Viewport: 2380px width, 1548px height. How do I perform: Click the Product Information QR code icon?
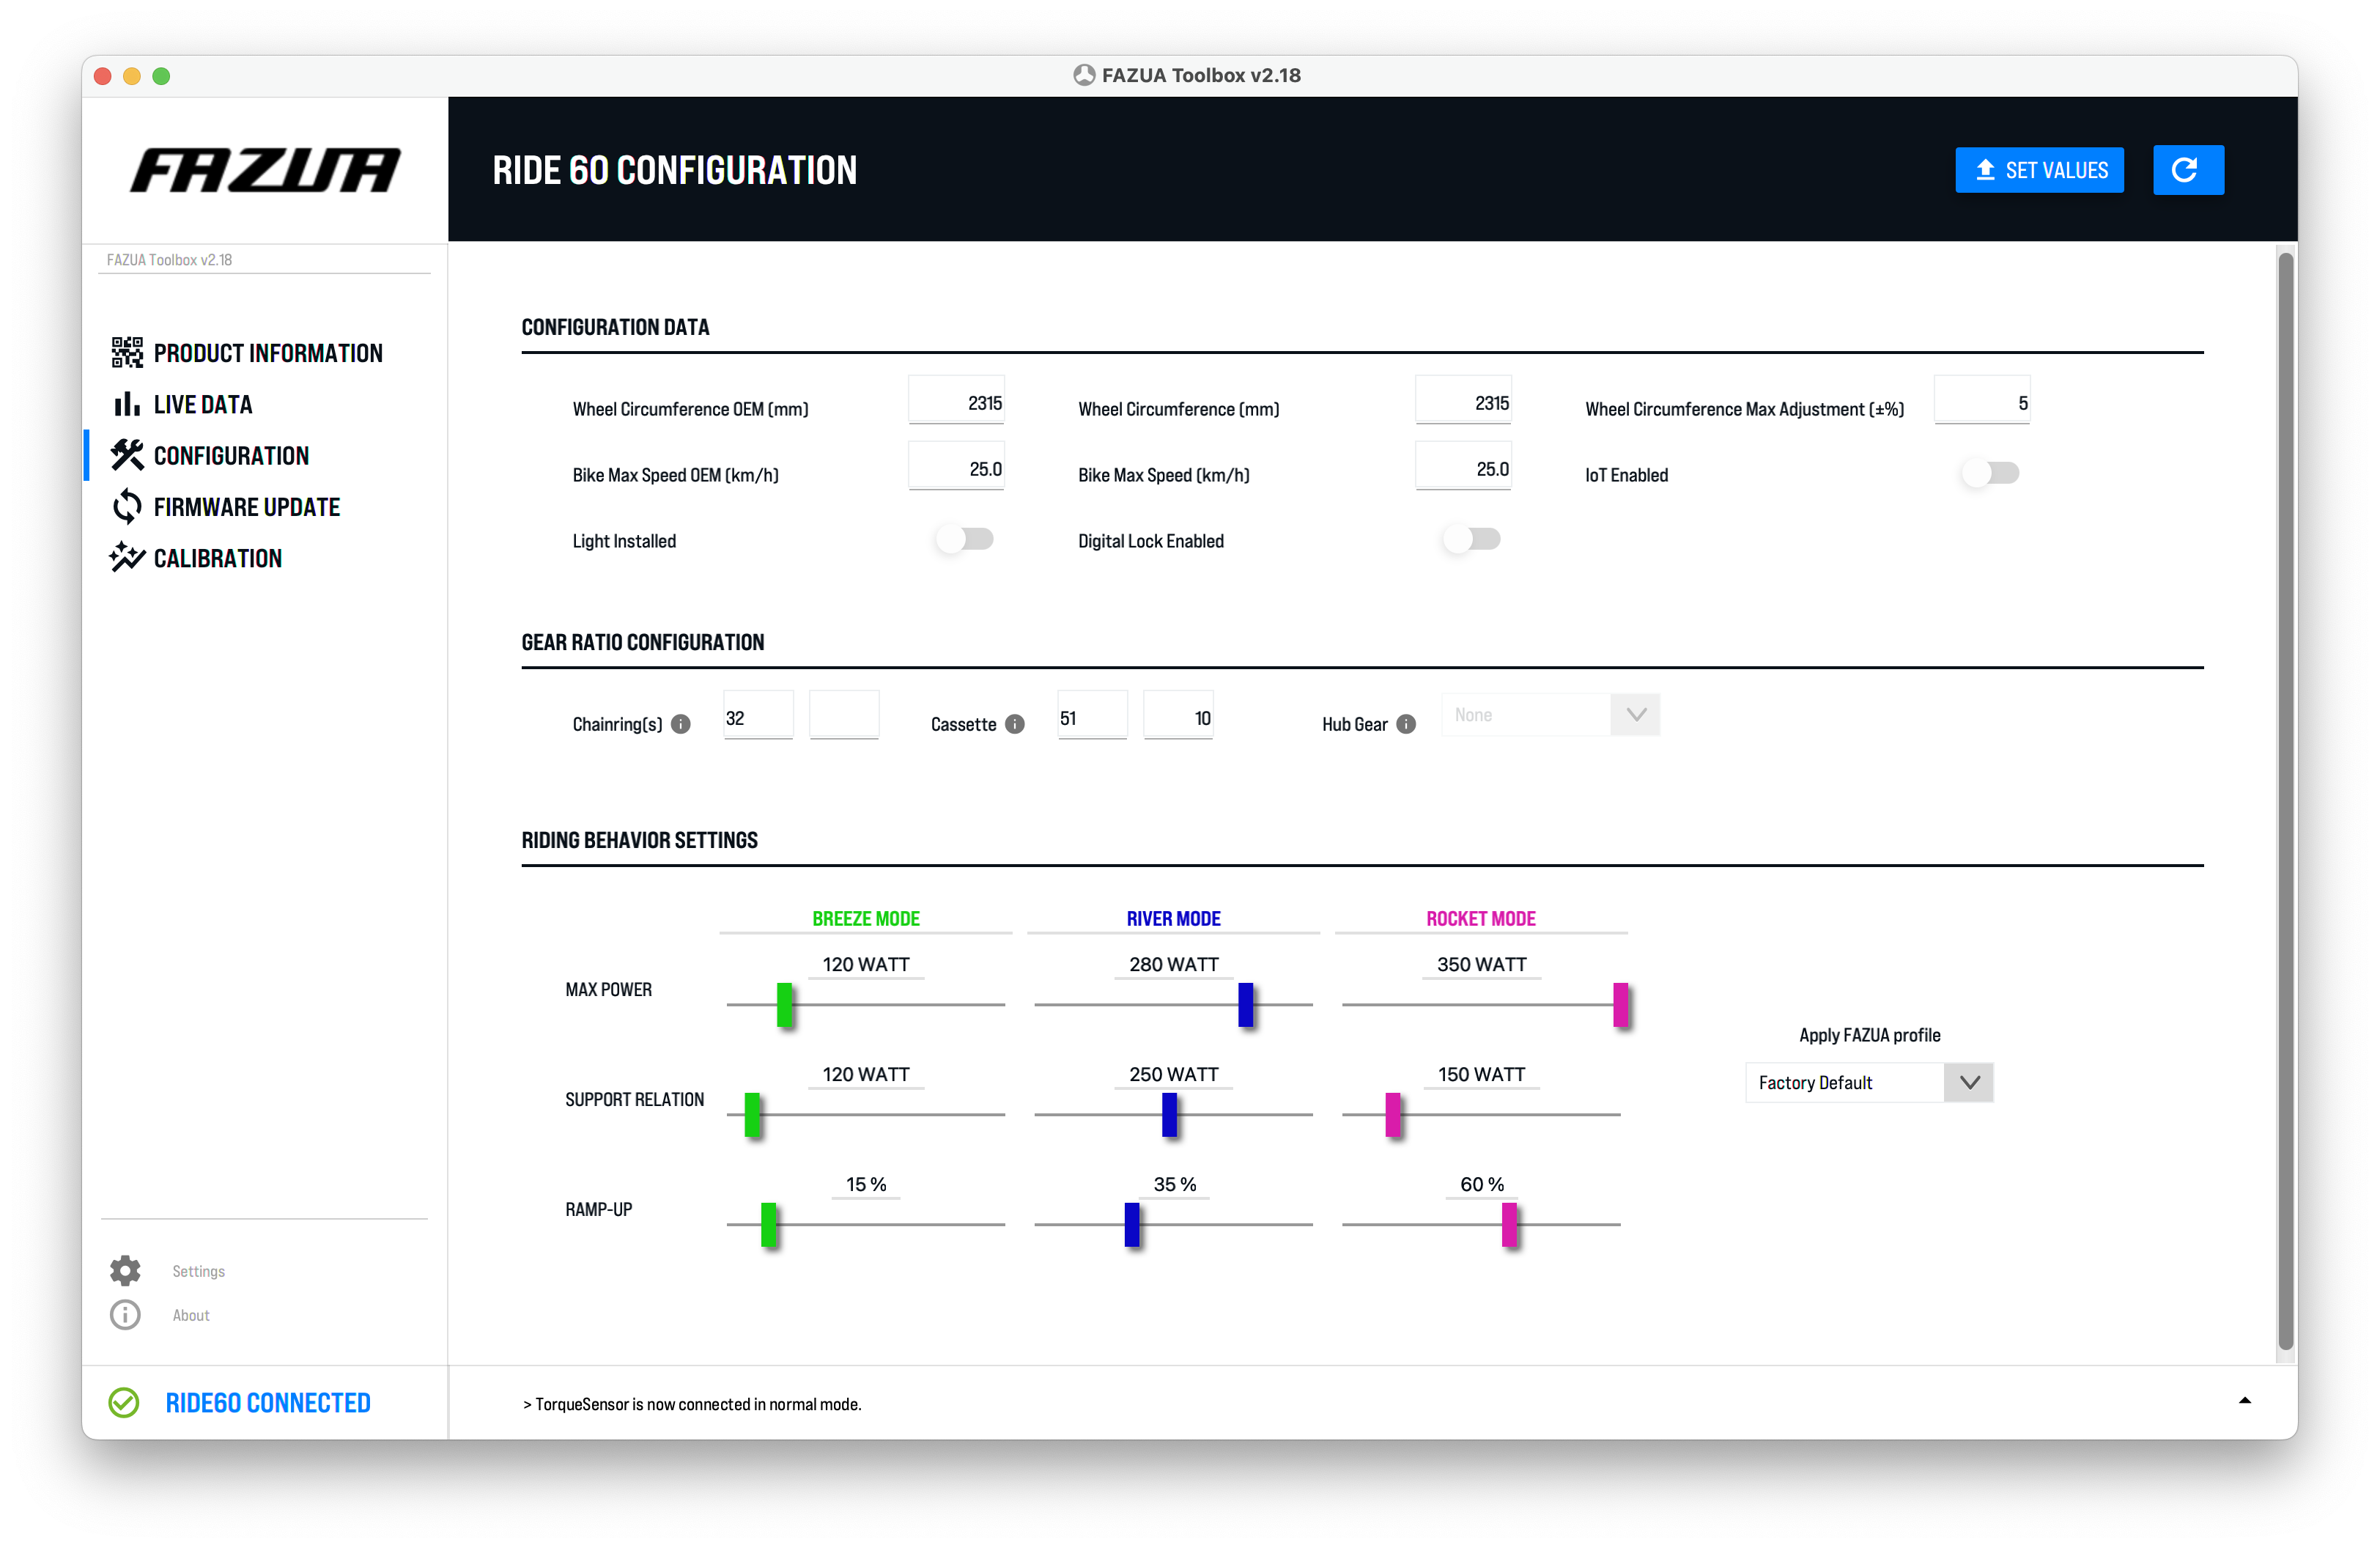[x=127, y=353]
